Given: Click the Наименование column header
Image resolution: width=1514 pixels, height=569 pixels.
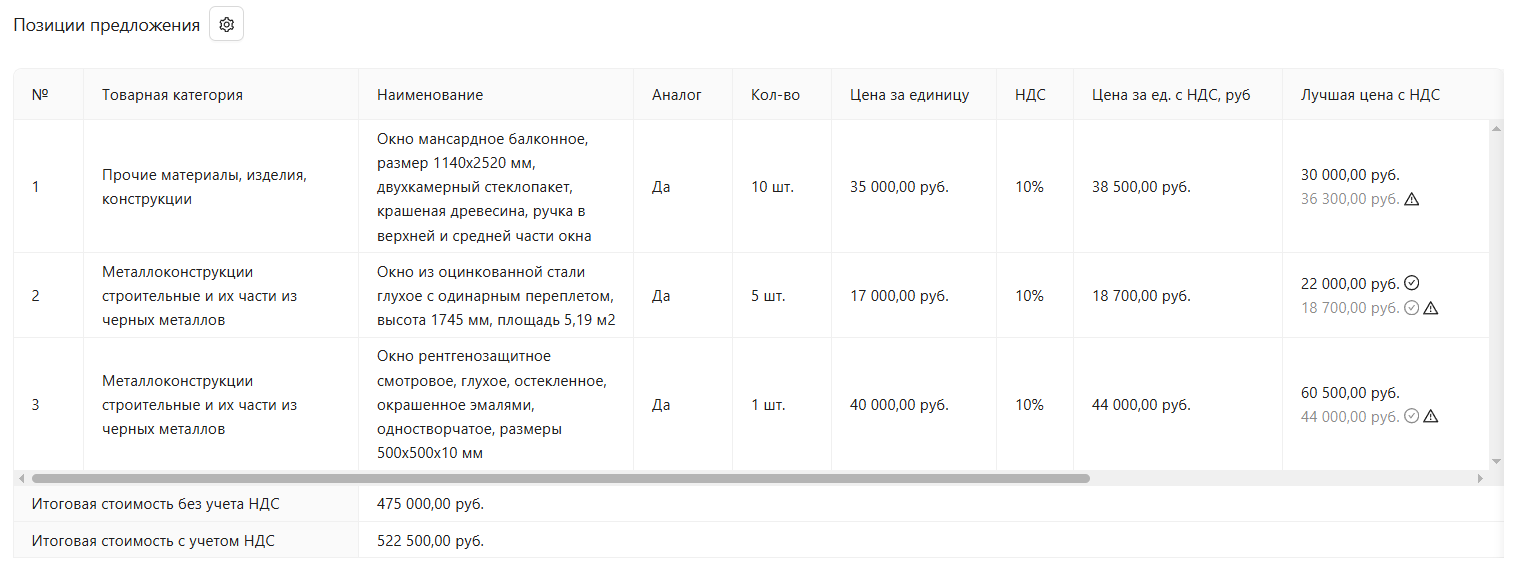Looking at the screenshot, I should pyautogui.click(x=430, y=95).
